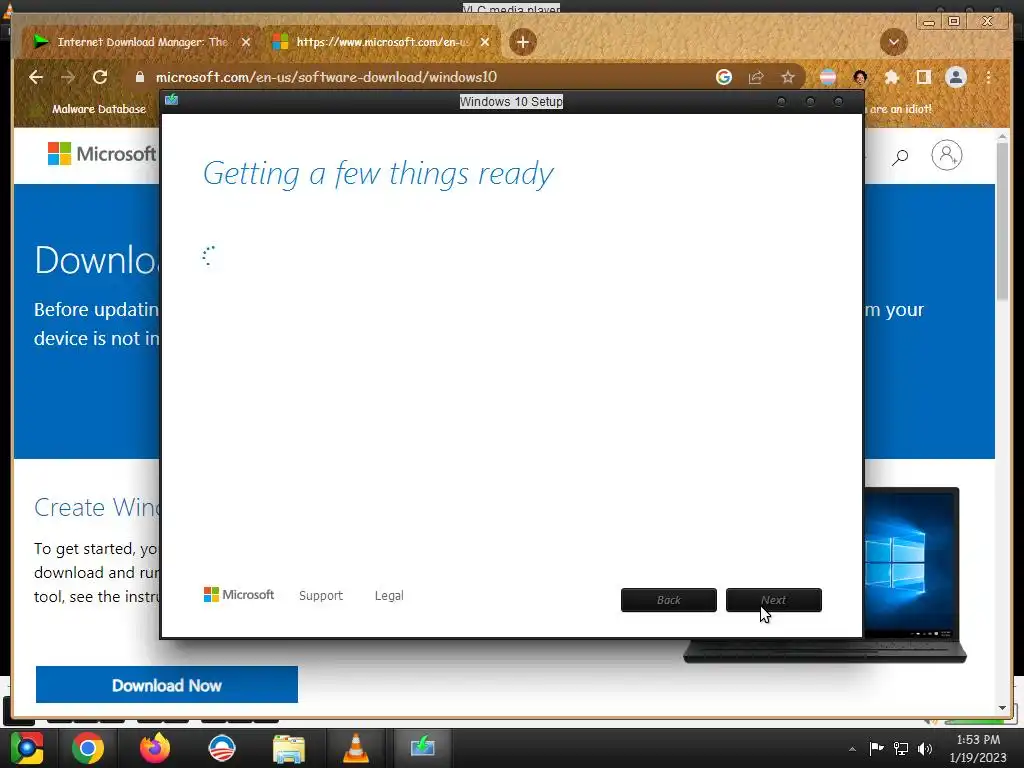The width and height of the screenshot is (1024, 768).
Task: Expand the tab search dropdown
Action: [893, 42]
